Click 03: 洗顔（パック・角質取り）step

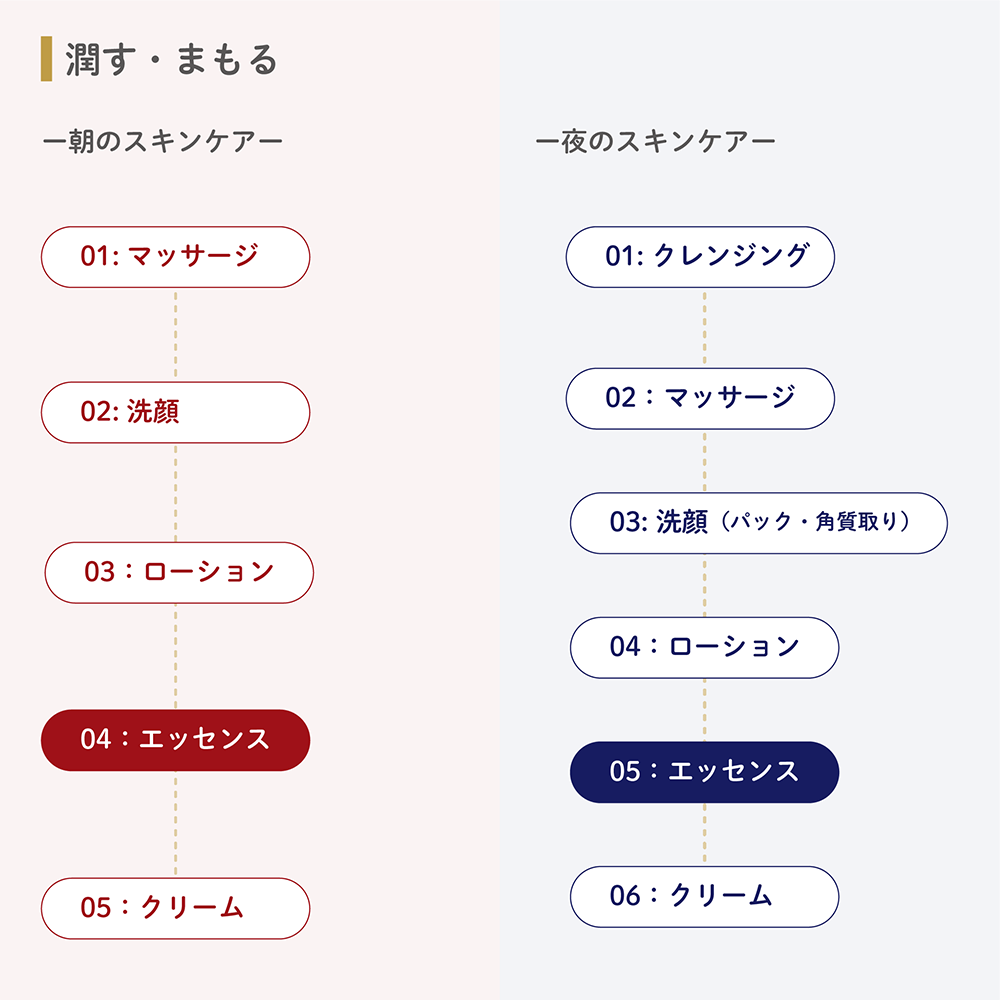click(x=759, y=523)
